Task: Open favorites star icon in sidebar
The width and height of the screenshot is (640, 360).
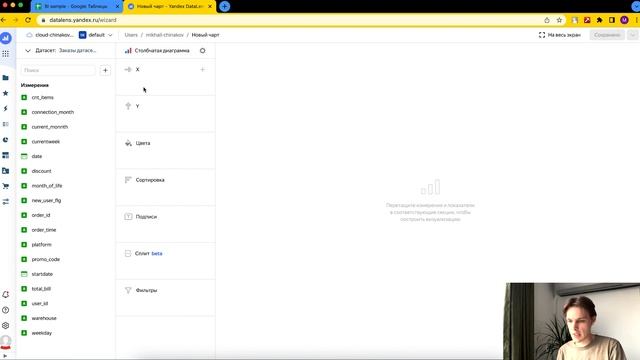Action: [x=6, y=93]
